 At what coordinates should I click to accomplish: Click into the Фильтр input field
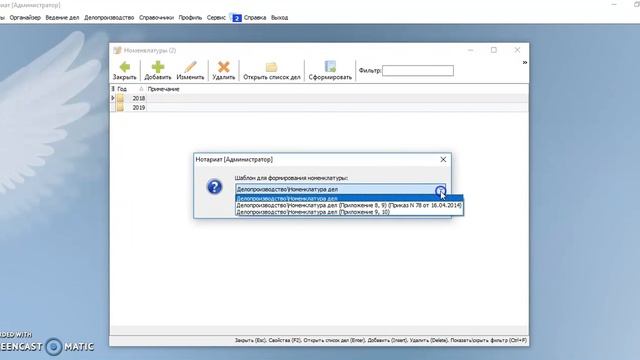[x=418, y=71]
